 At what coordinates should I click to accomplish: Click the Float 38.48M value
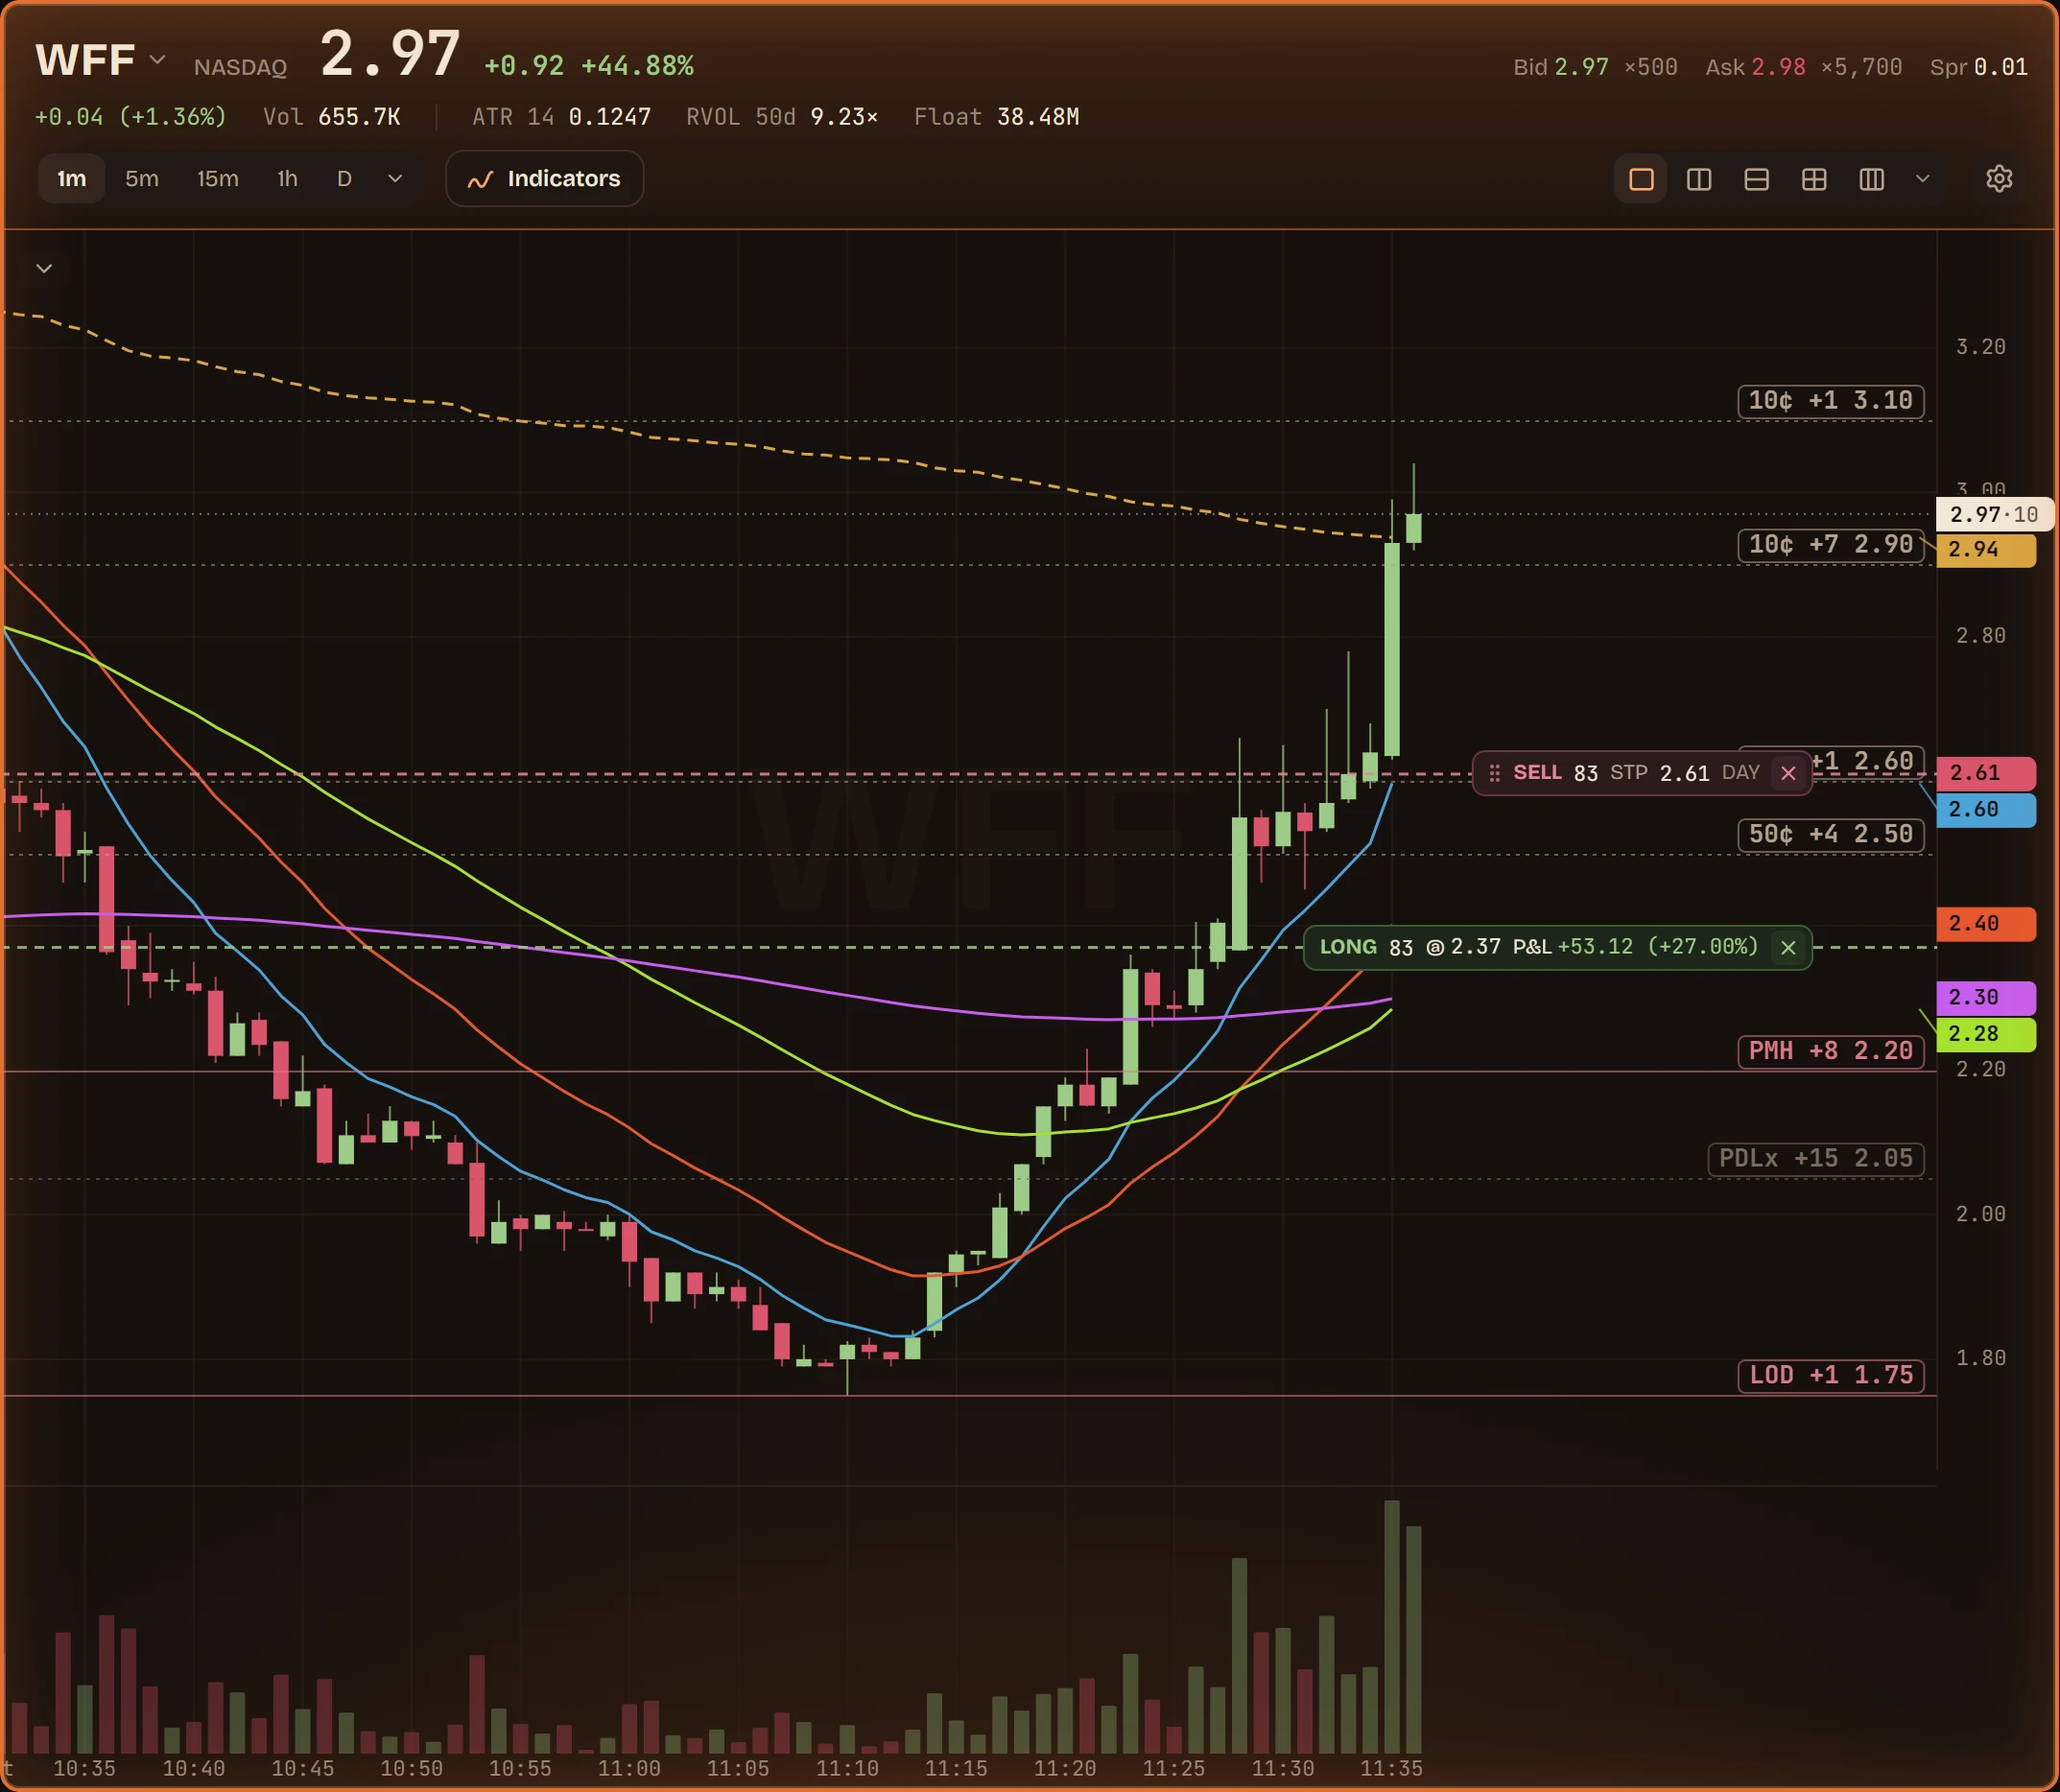(x=996, y=117)
